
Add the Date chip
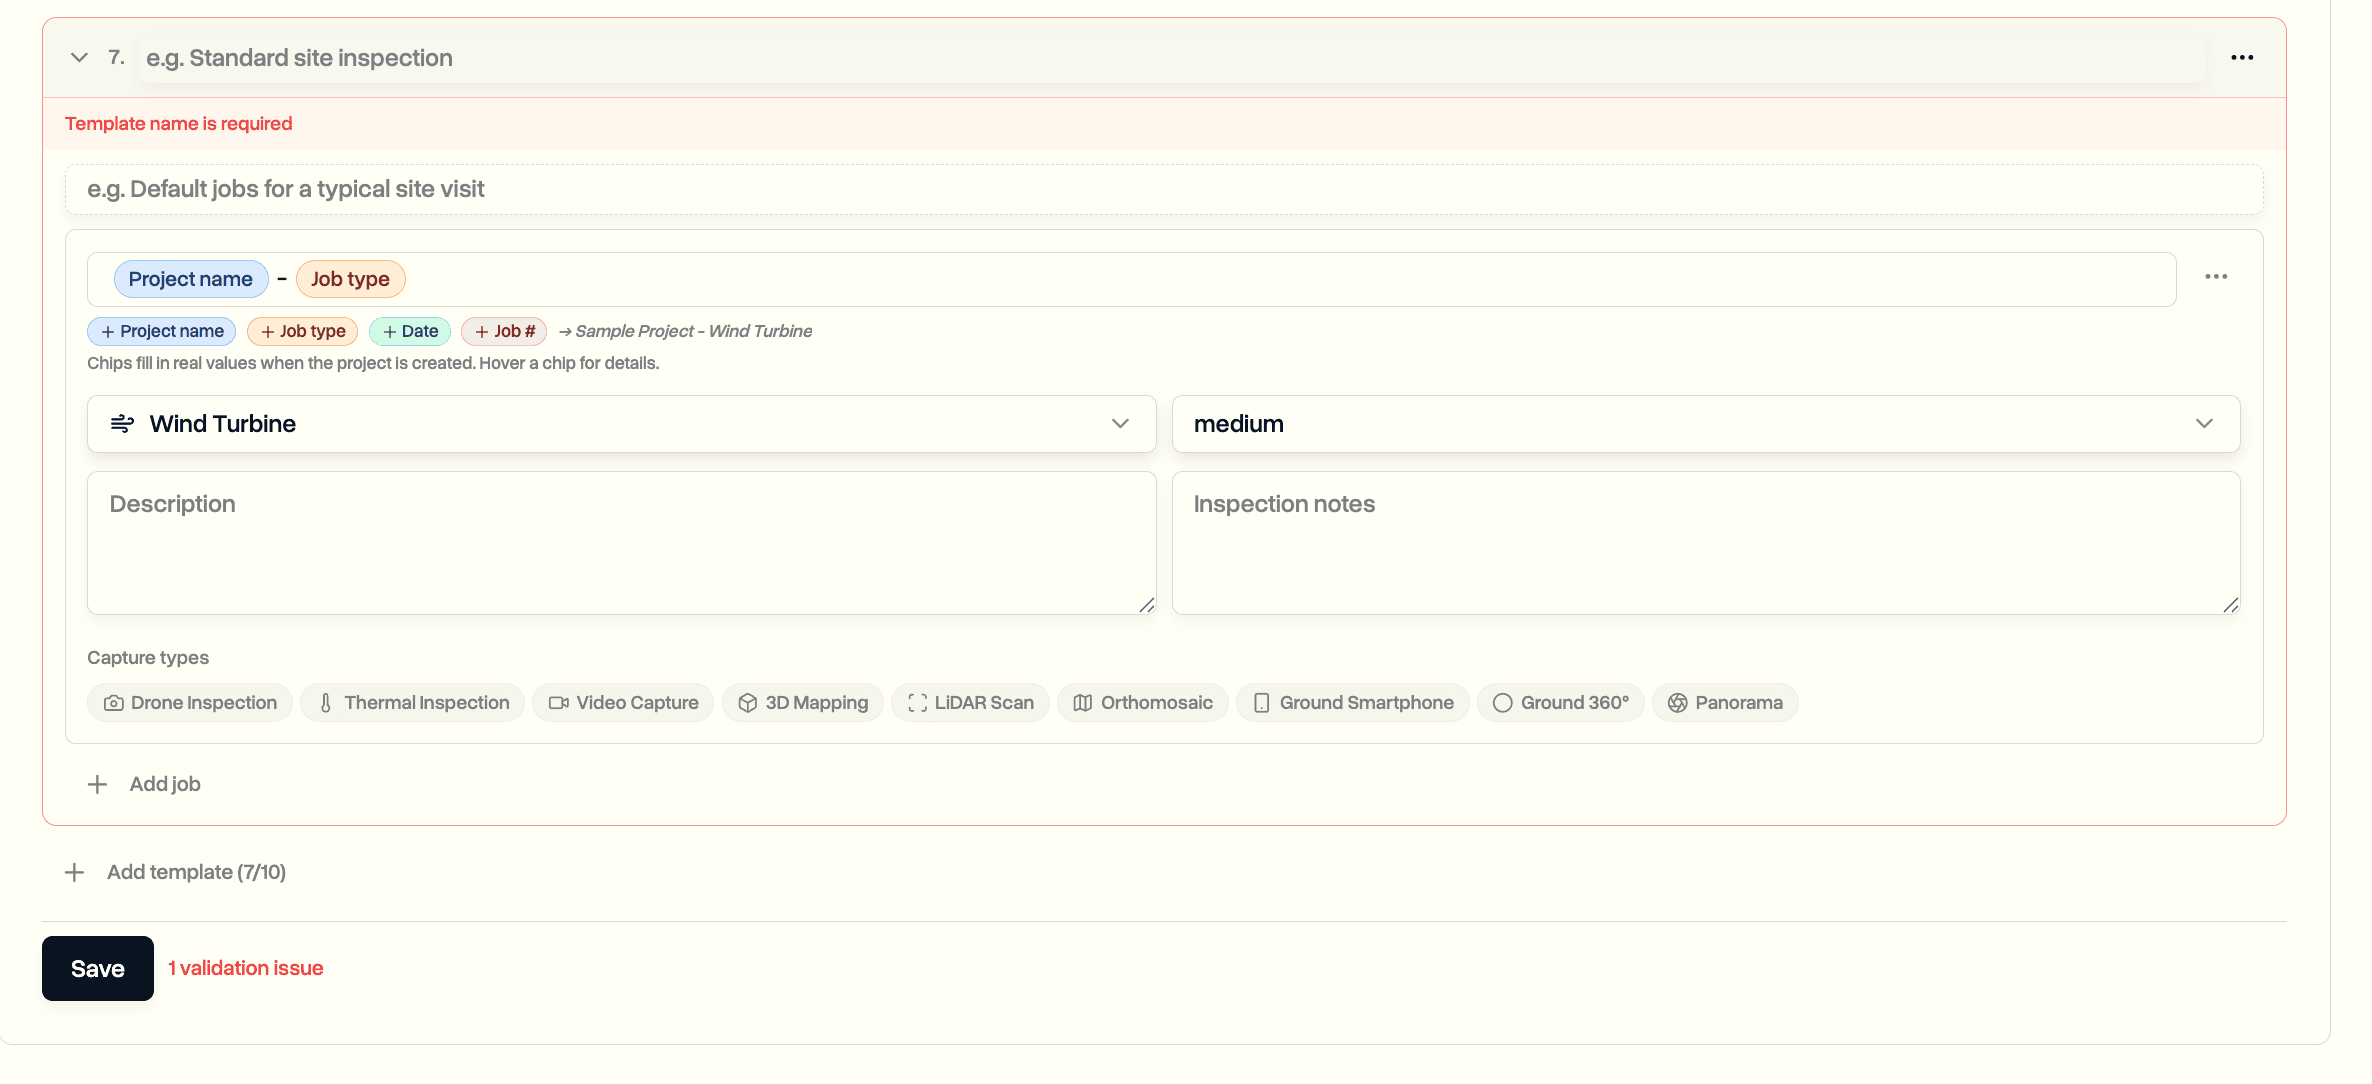point(410,331)
